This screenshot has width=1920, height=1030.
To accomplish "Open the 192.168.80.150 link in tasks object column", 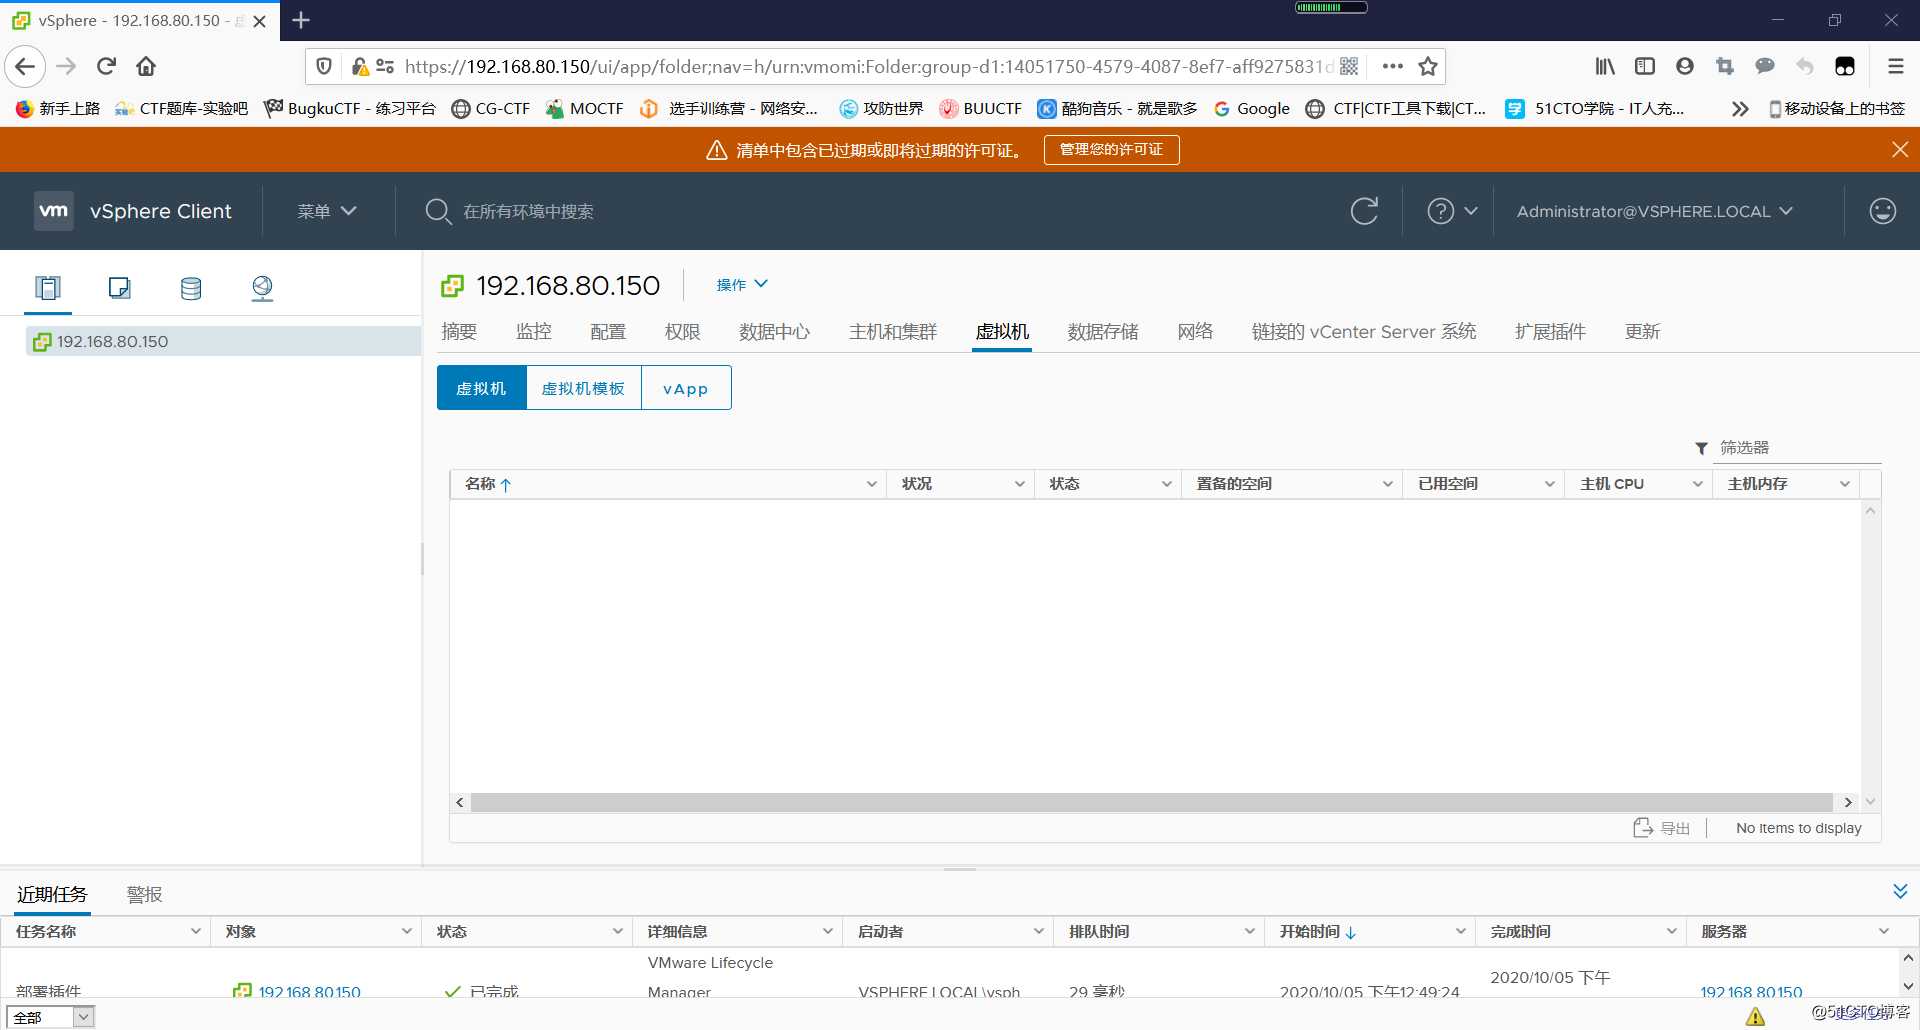I will point(309,992).
